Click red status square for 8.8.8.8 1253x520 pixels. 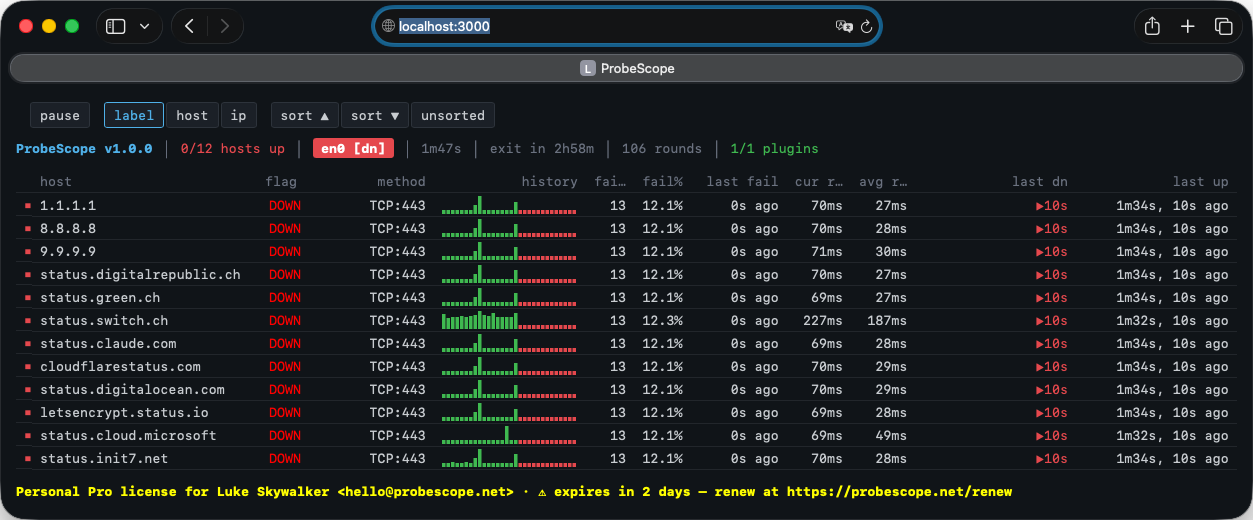pyautogui.click(x=28, y=229)
